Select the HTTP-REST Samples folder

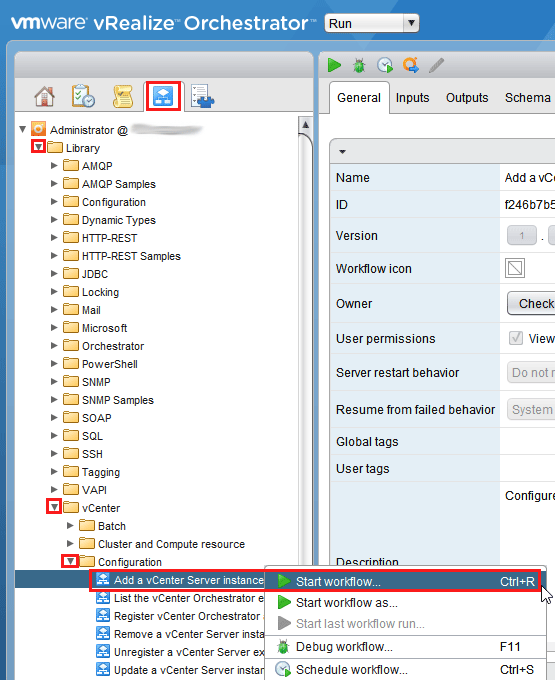pyautogui.click(x=131, y=256)
